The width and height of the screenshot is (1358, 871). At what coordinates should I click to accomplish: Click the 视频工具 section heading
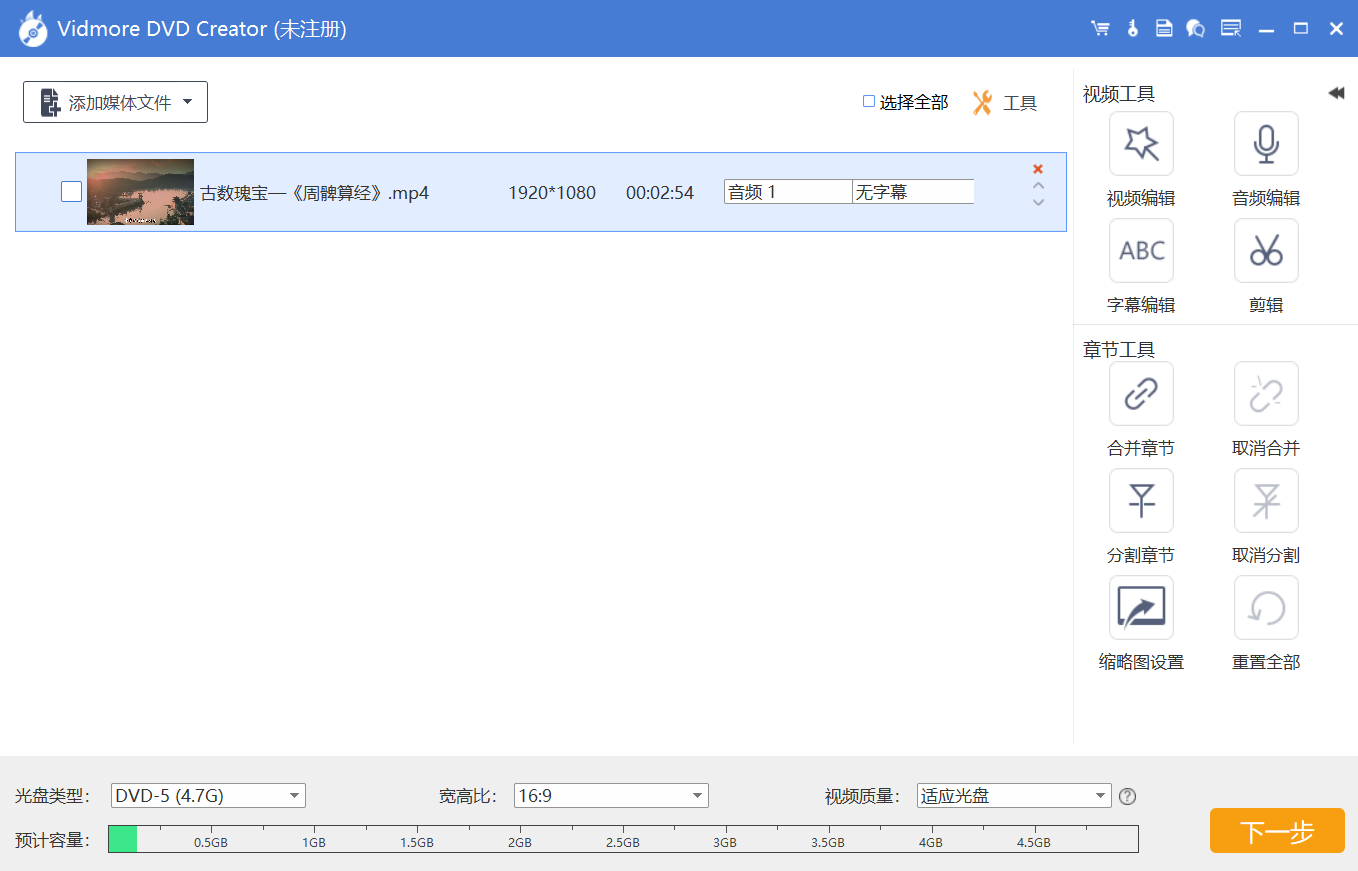tap(1119, 94)
